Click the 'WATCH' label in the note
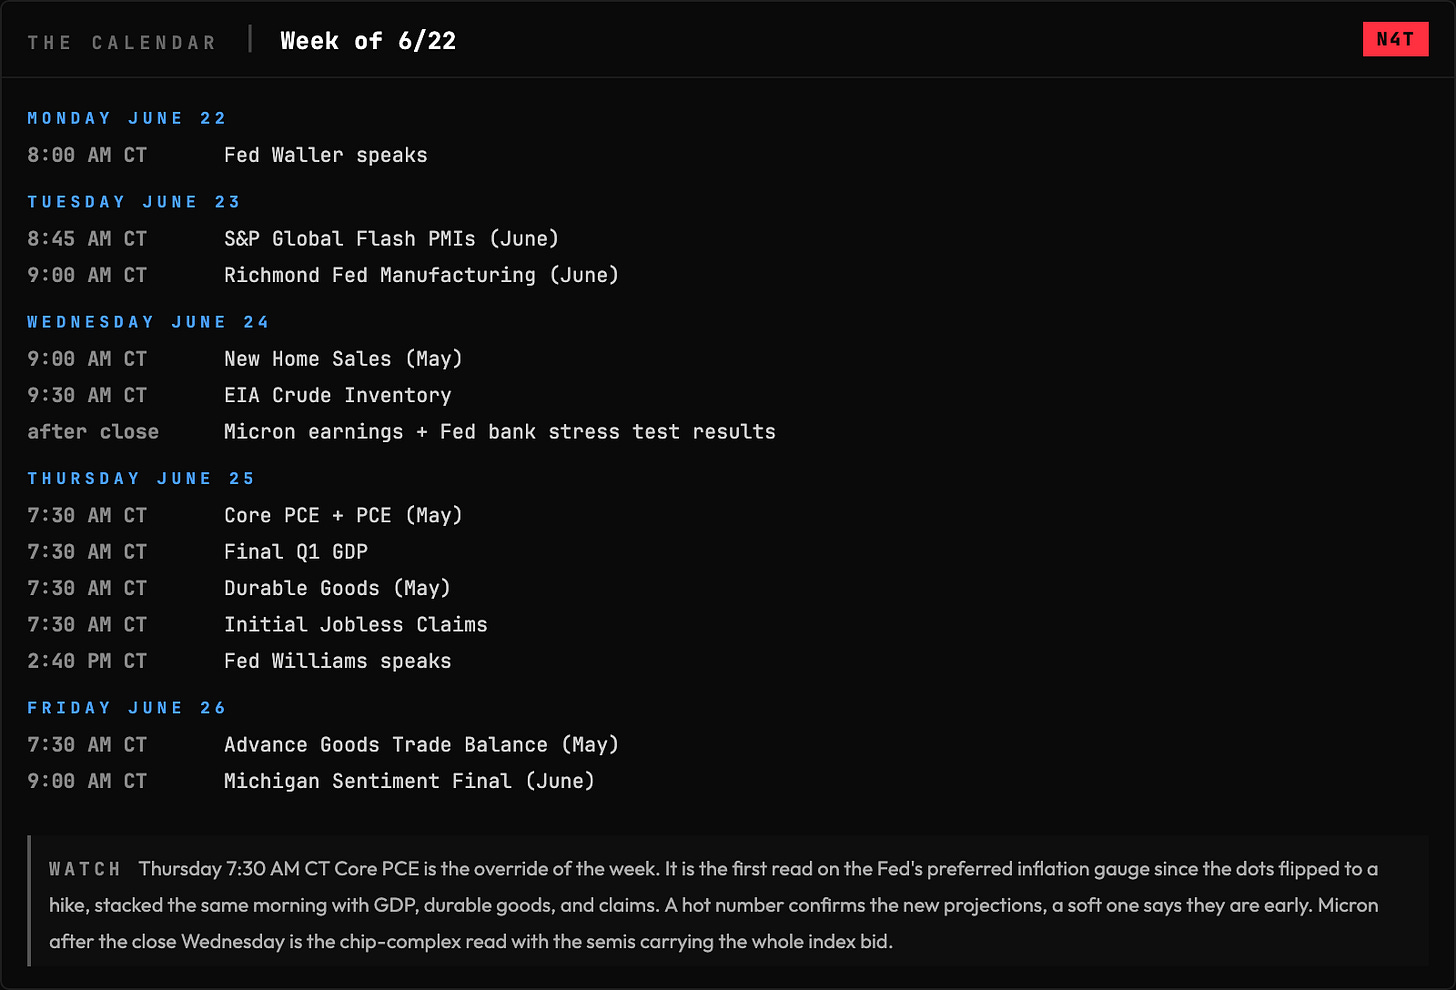 85,869
